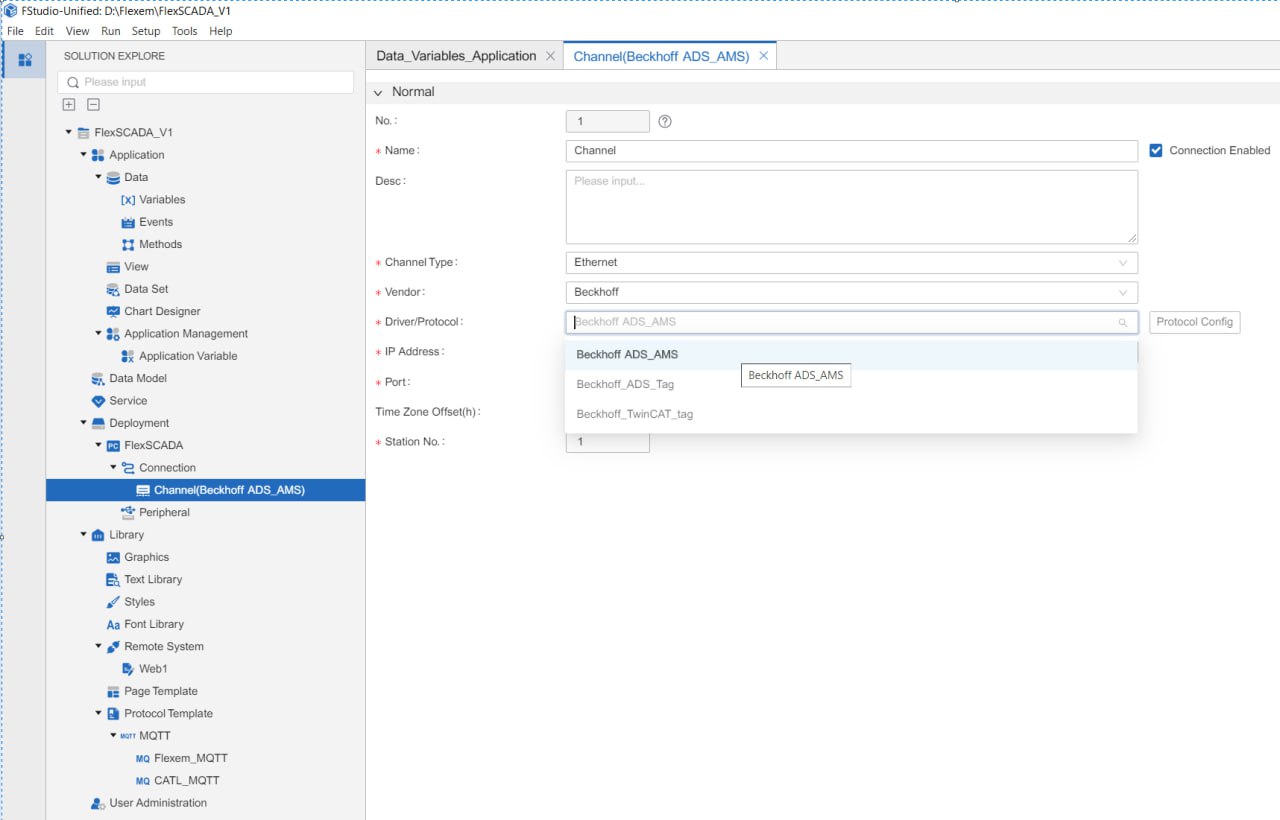Click the collapse-all minus icon in Solution Explorer
The image size is (1280, 820).
click(x=93, y=104)
